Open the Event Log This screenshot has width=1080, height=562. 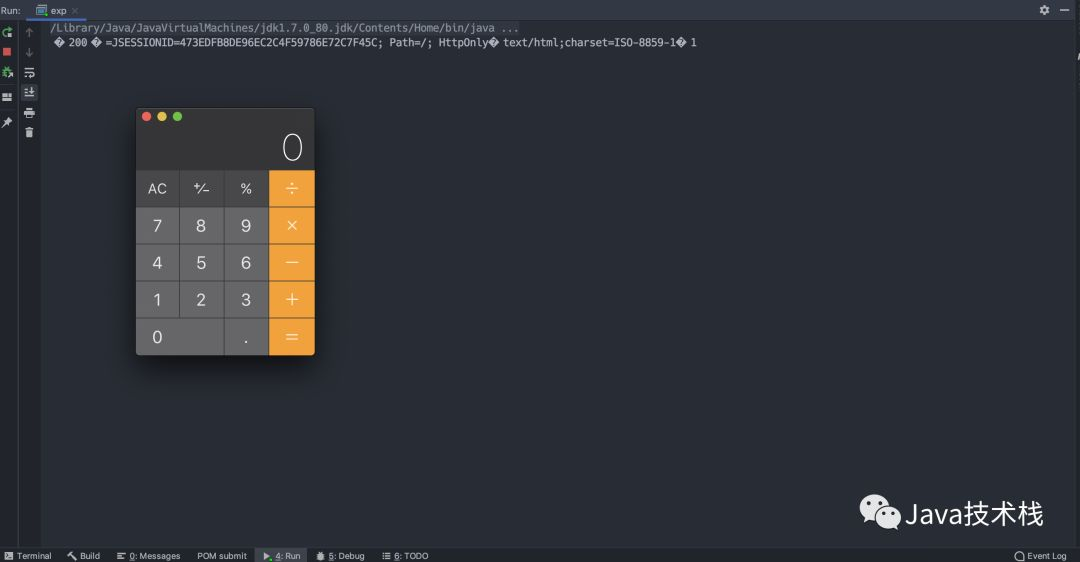coord(1040,556)
